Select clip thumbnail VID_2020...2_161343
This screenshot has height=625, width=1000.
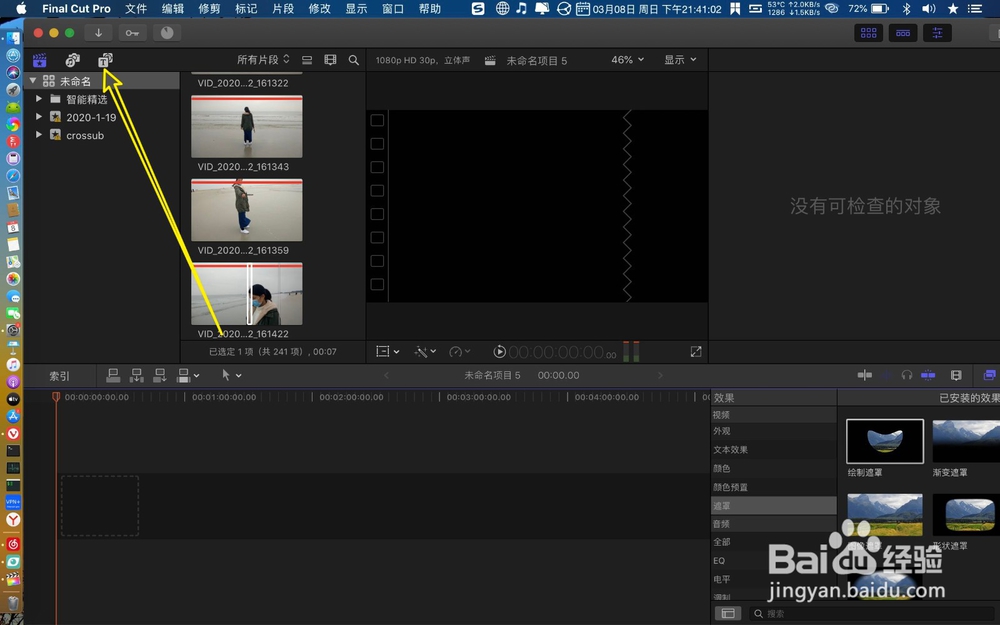(247, 126)
